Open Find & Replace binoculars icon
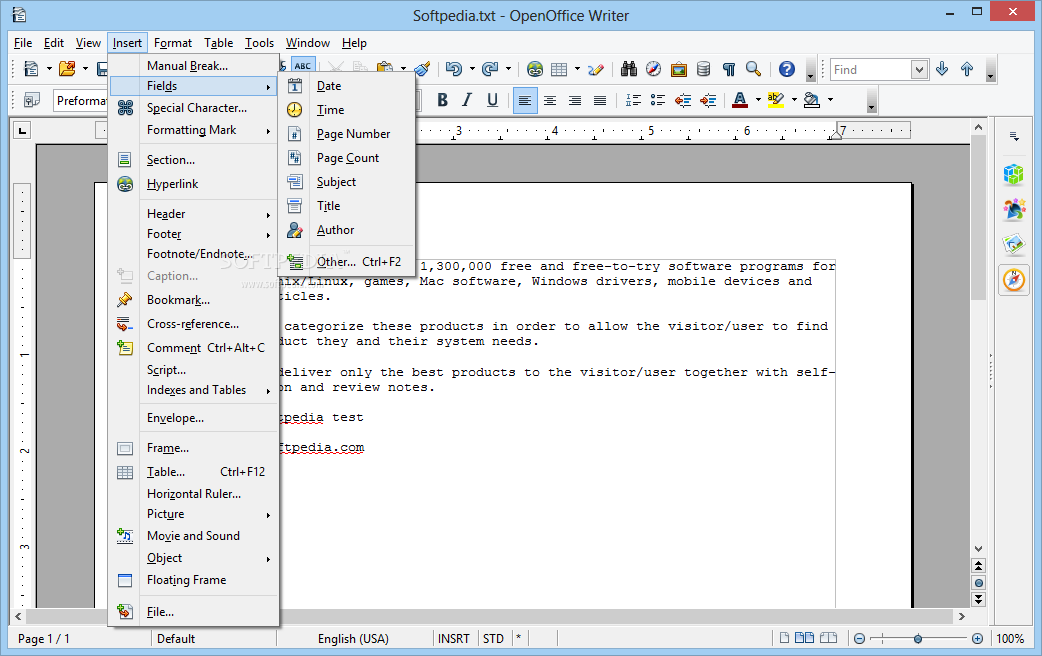Viewport: 1042px width, 656px height. tap(629, 69)
